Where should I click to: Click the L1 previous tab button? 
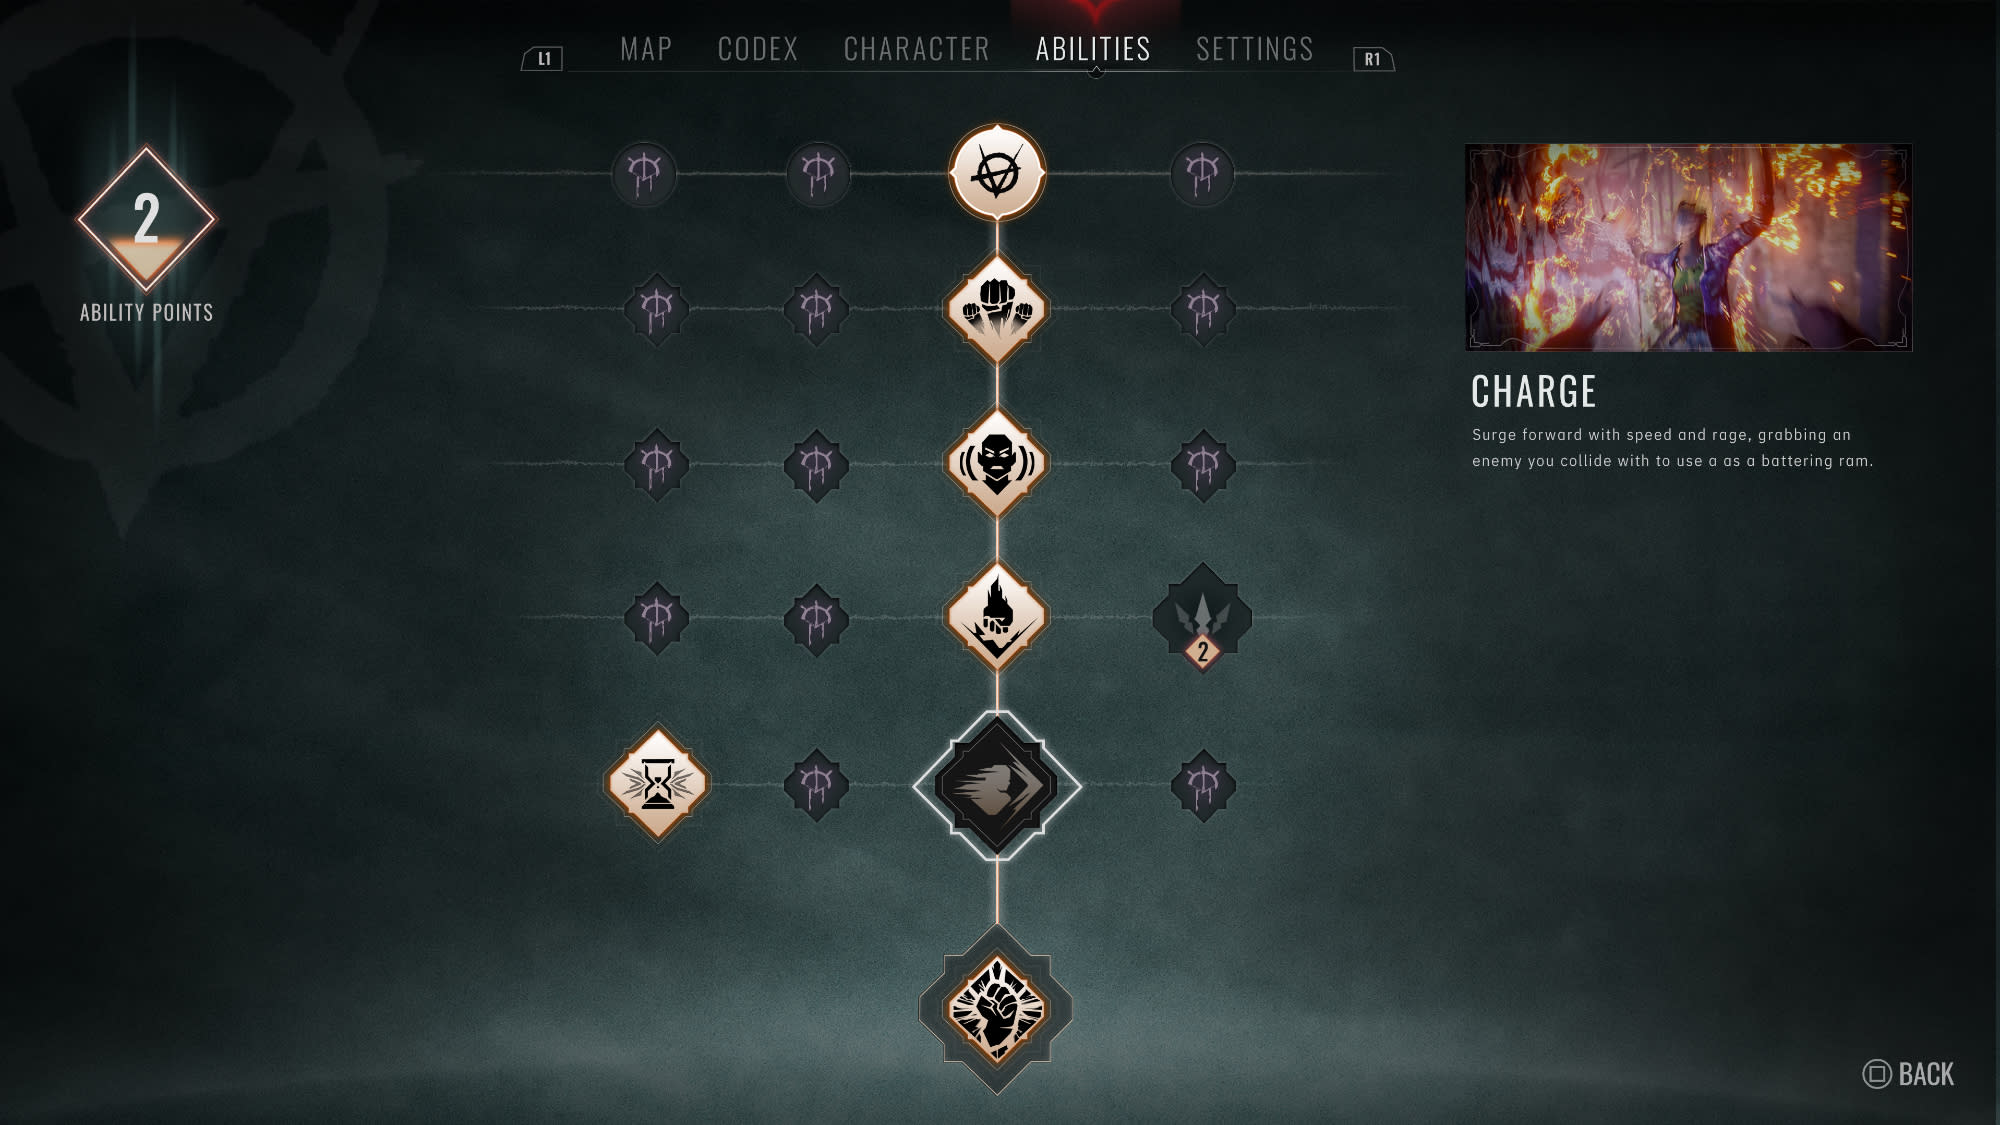click(543, 59)
